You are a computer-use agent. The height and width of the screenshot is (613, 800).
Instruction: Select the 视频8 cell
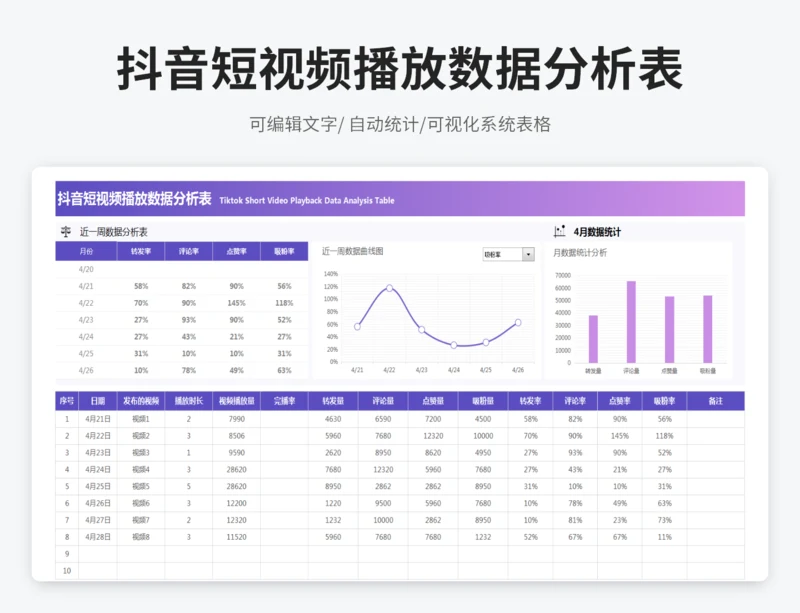point(141,537)
